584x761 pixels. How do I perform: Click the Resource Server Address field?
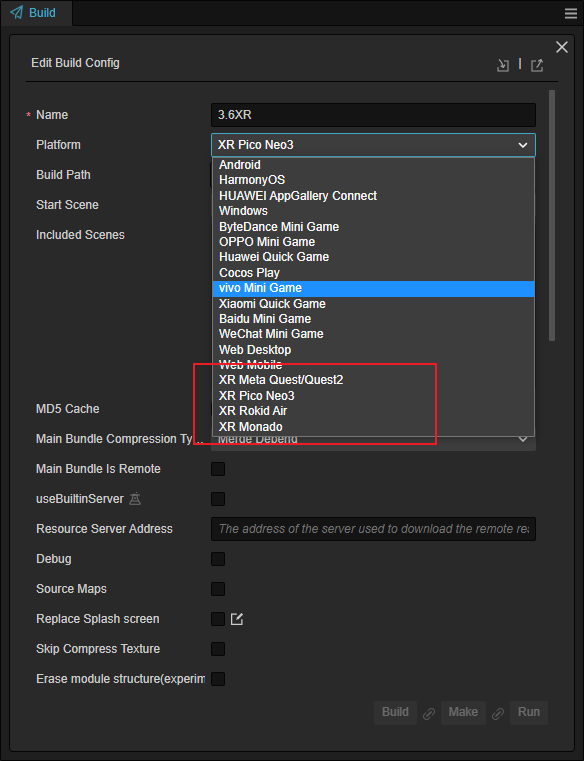coord(373,529)
